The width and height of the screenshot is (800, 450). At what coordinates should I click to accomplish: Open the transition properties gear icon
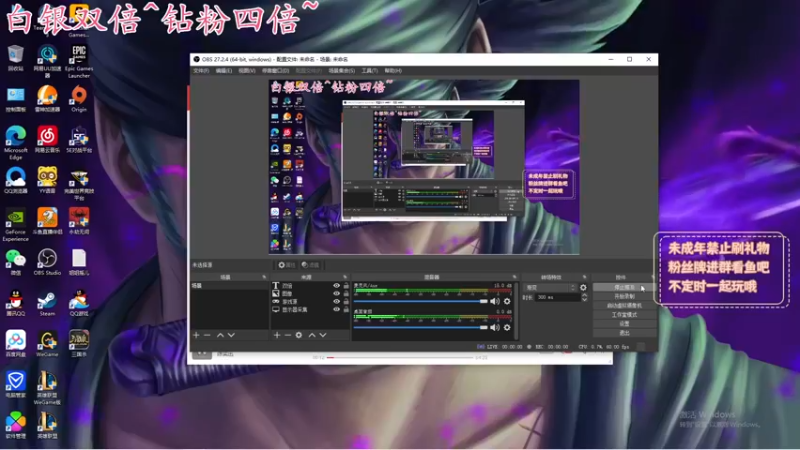coord(584,288)
